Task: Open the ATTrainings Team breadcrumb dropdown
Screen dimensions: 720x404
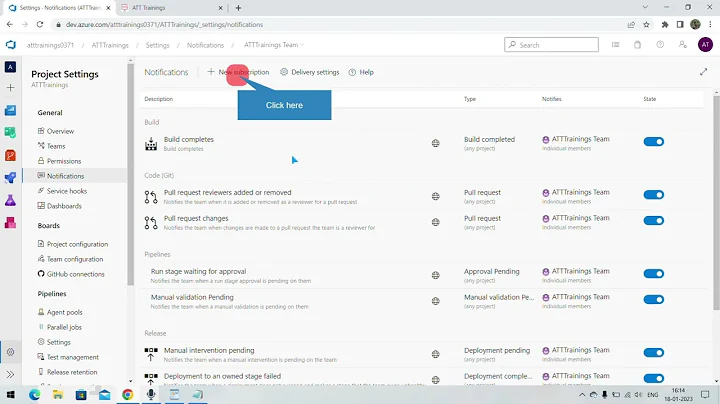Action: (274, 45)
